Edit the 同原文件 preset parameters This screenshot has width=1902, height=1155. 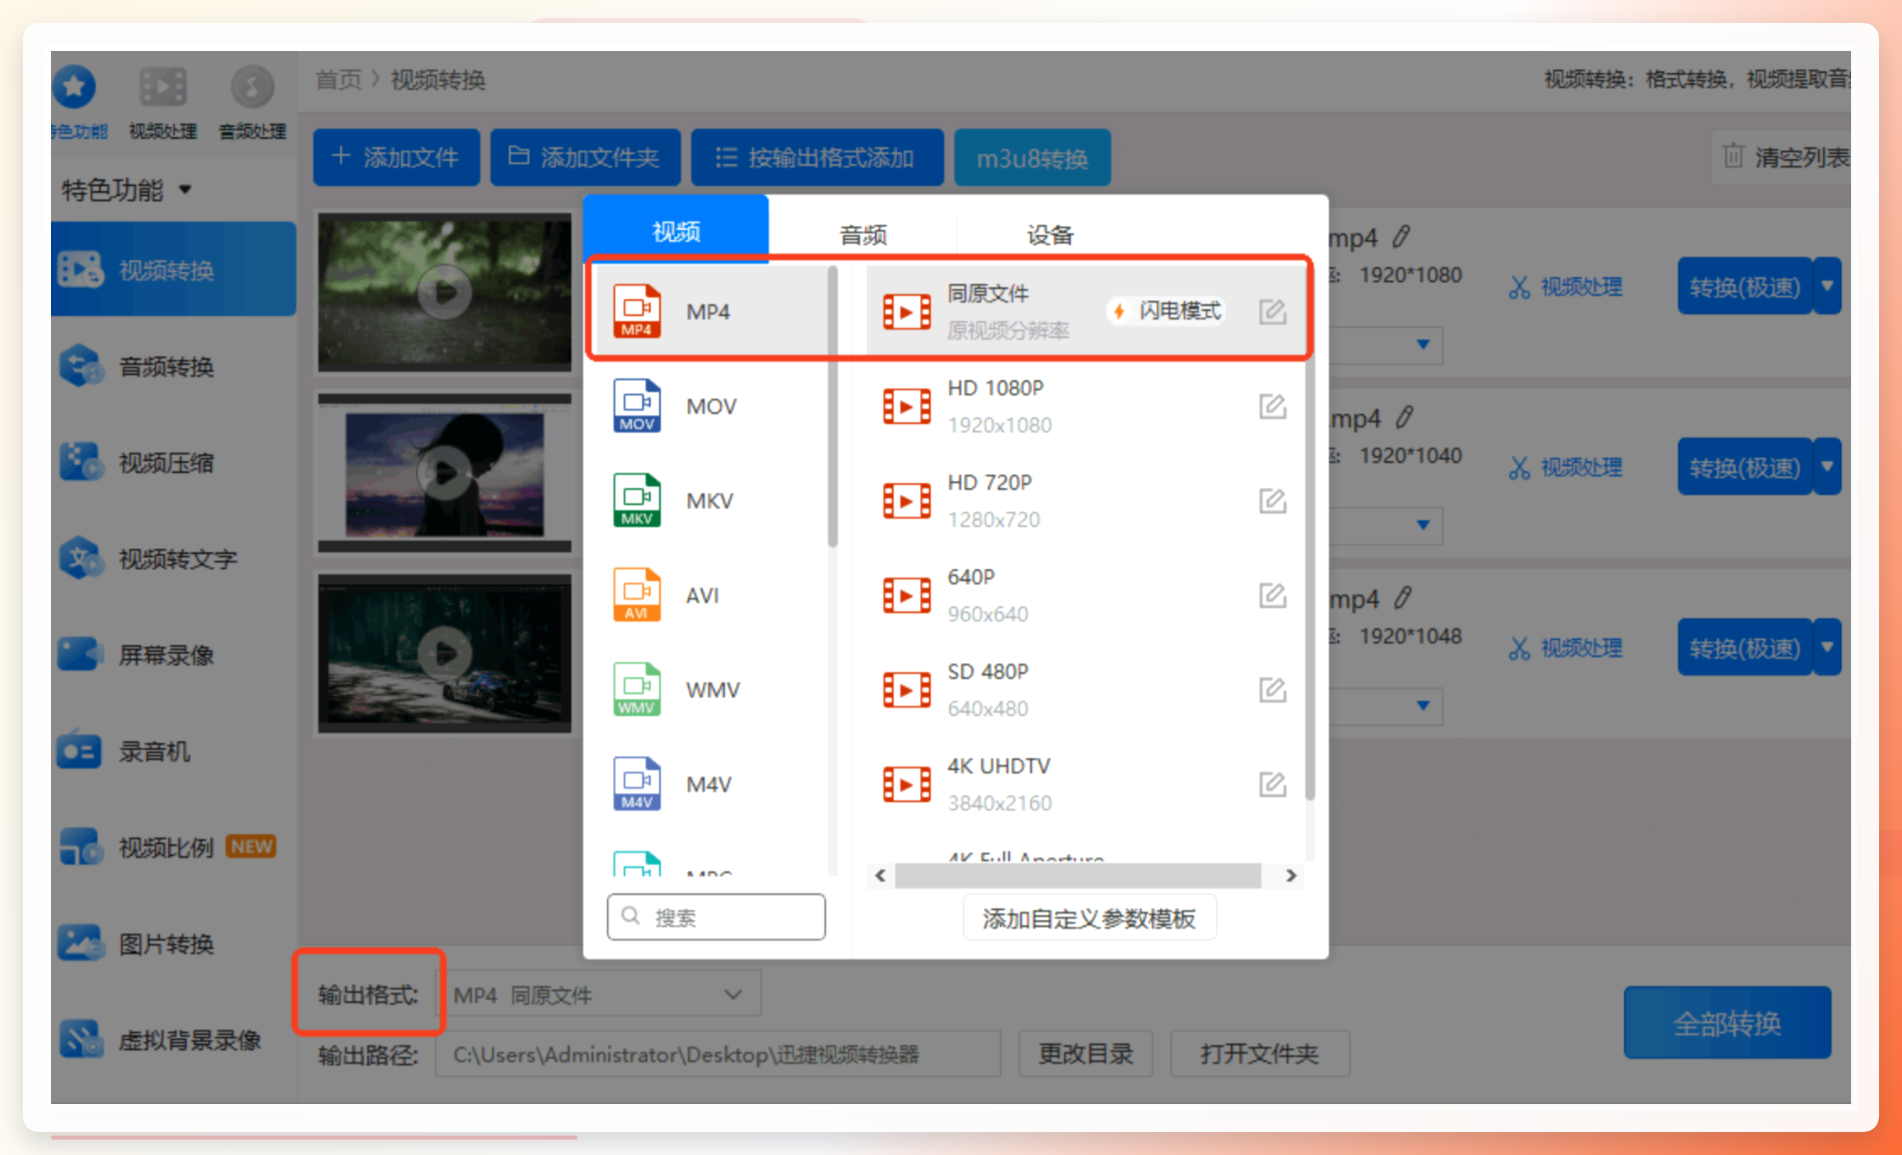coord(1272,312)
